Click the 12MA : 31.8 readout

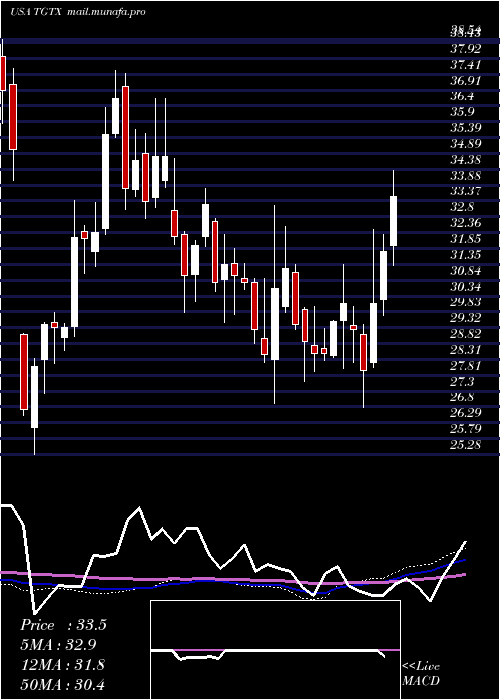62,664
